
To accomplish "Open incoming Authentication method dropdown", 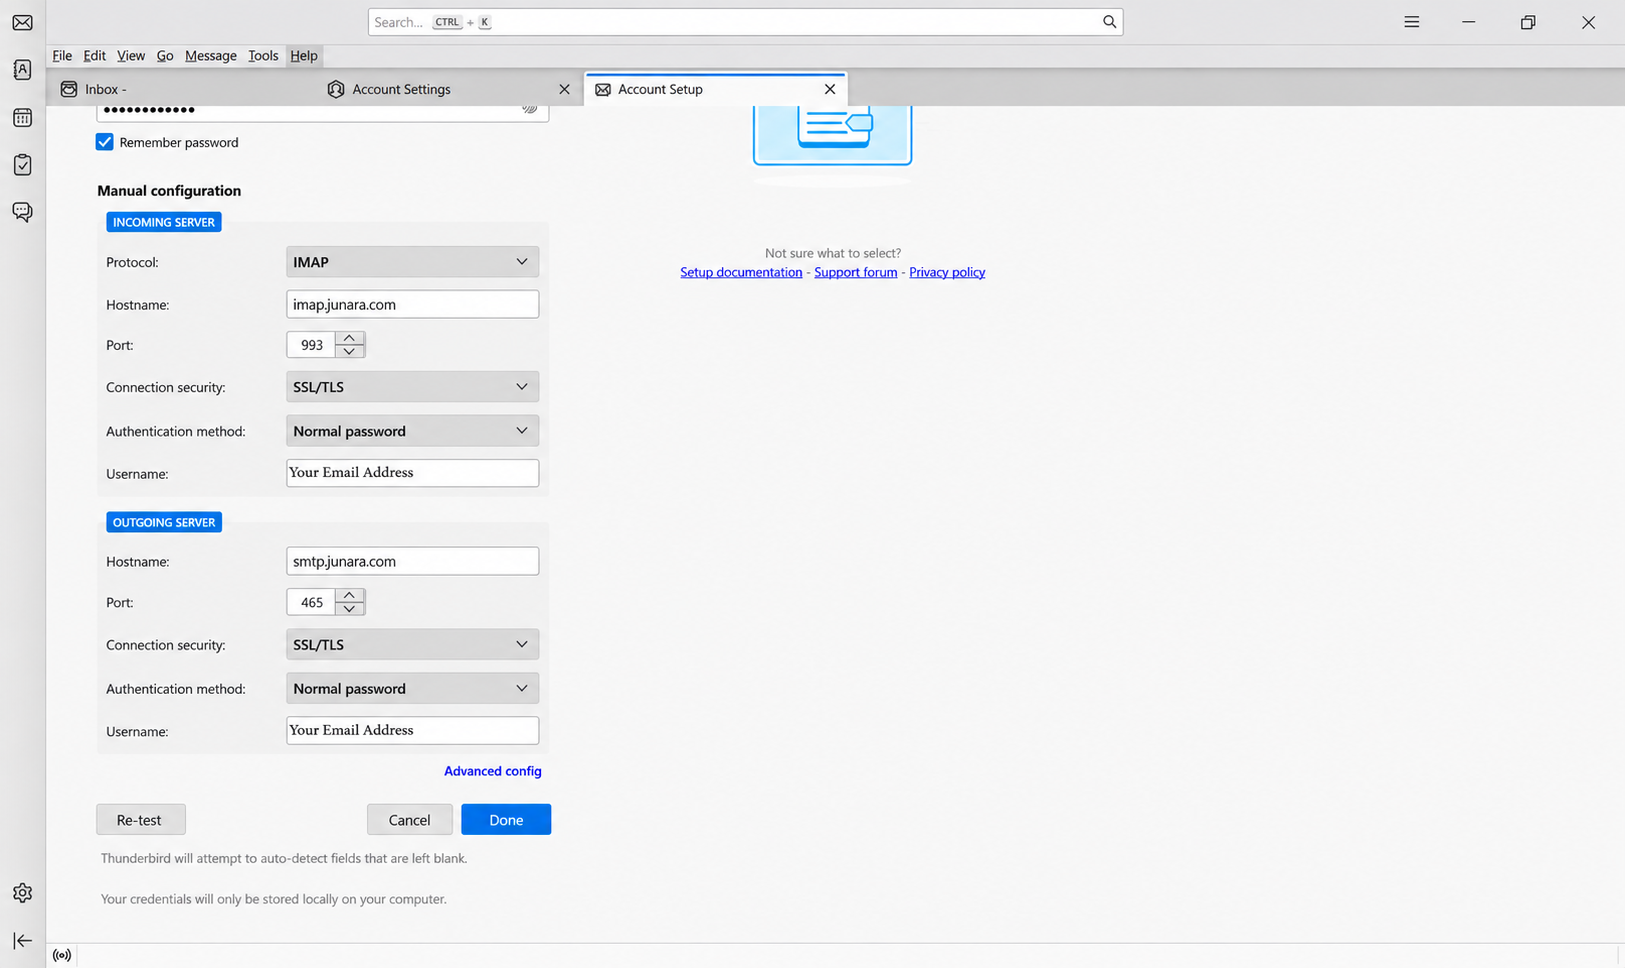I will click(412, 431).
